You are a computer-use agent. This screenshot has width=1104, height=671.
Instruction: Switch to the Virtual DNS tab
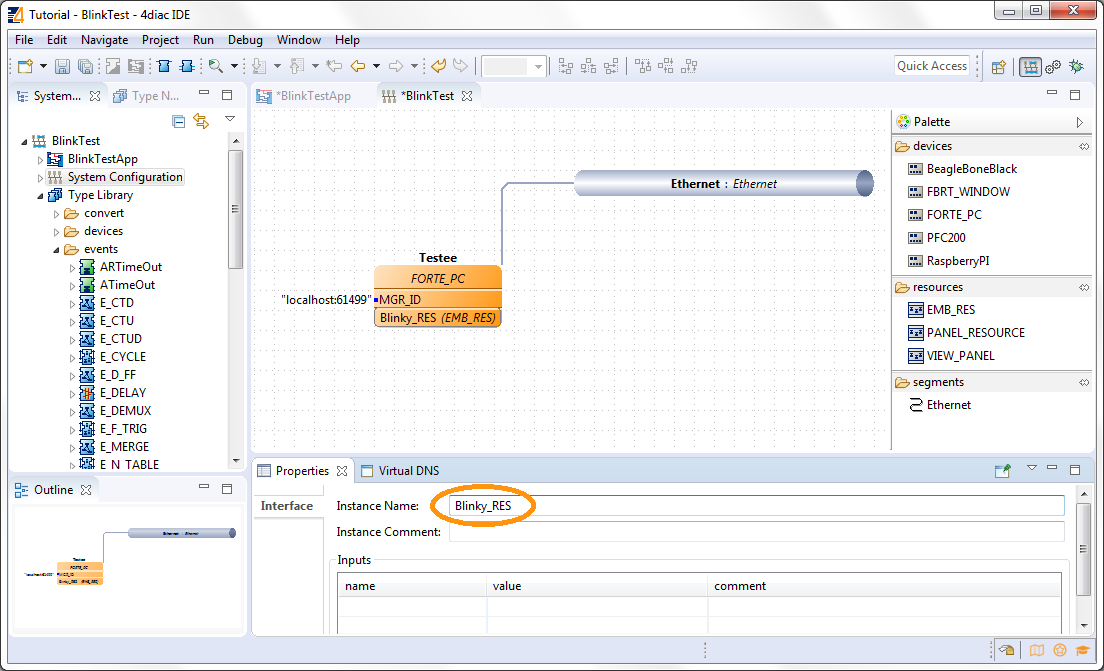pos(407,471)
